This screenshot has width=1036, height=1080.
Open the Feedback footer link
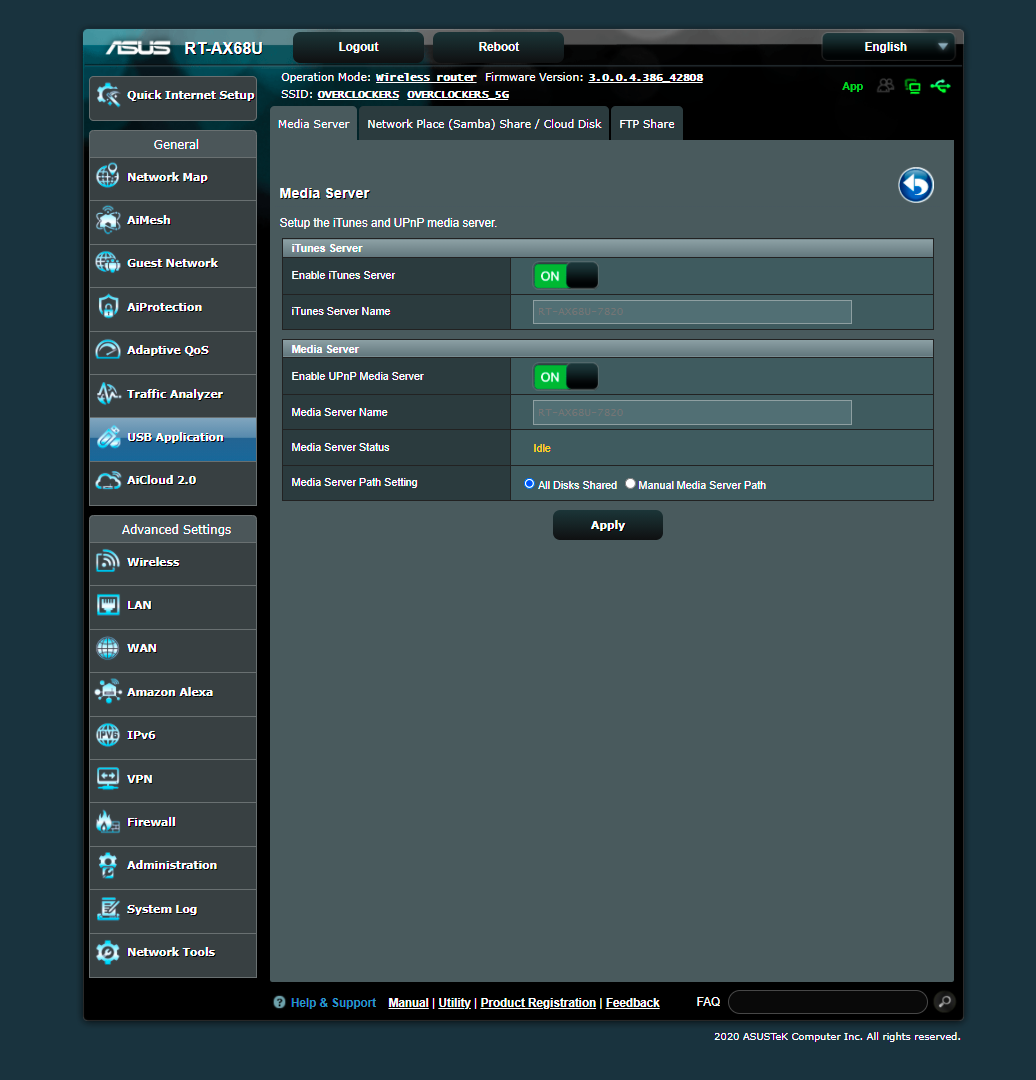coord(632,1003)
